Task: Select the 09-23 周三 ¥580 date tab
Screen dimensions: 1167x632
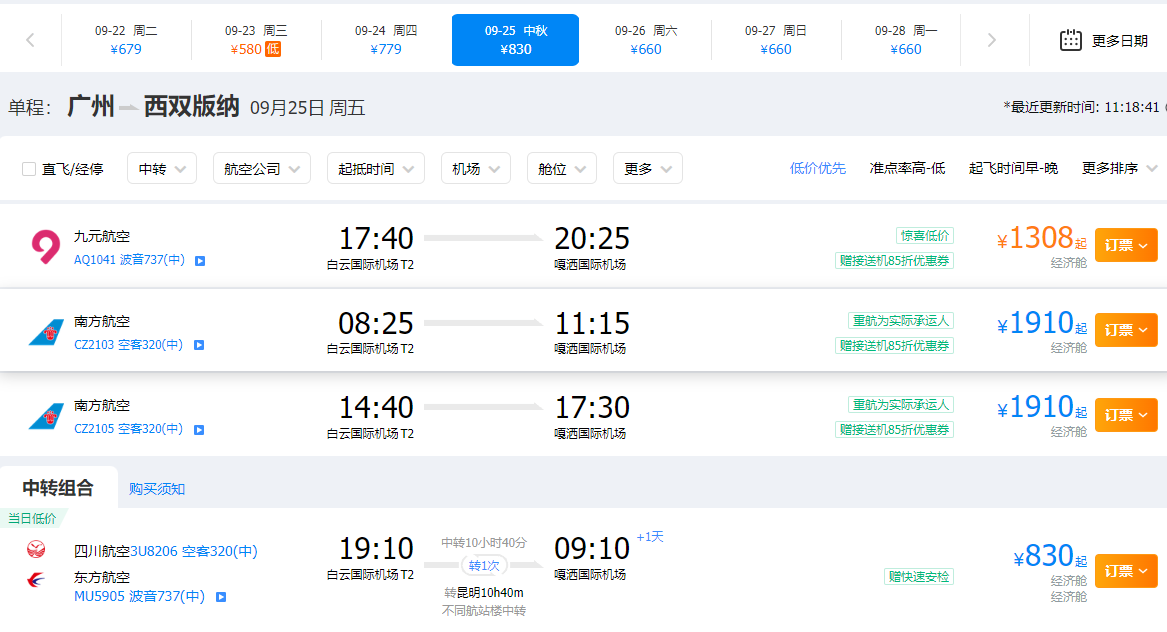Action: click(255, 40)
